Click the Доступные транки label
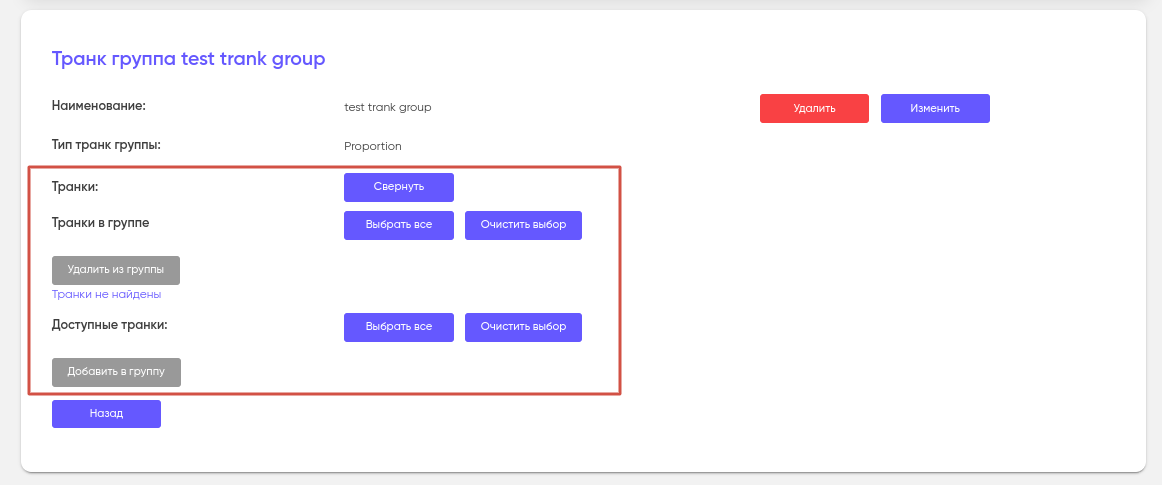 click(x=109, y=325)
